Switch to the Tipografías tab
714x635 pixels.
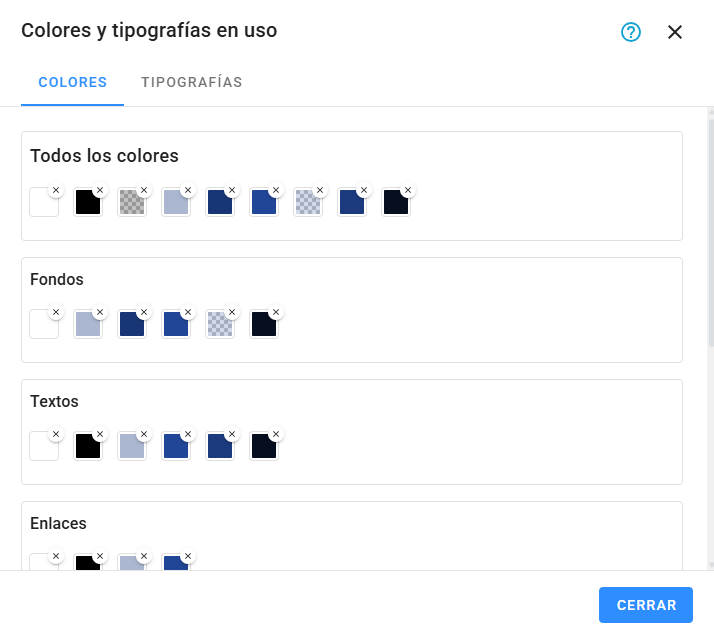192,82
